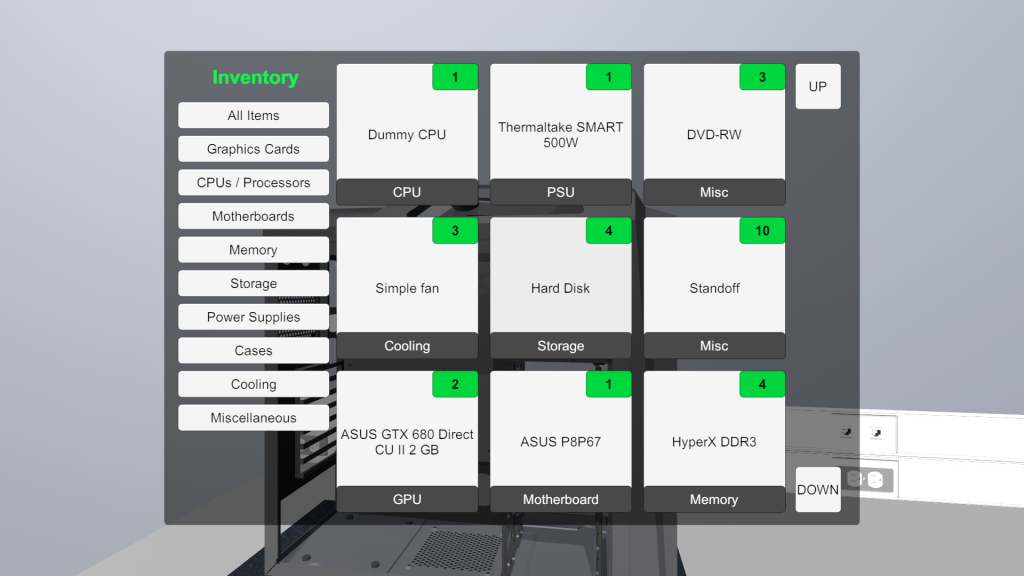Filter inventory by Memory
The height and width of the screenshot is (576, 1024).
click(253, 250)
